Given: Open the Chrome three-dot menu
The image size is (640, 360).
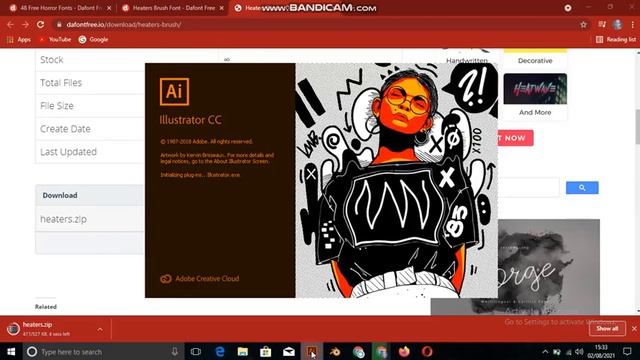Looking at the screenshot, I should [632, 24].
